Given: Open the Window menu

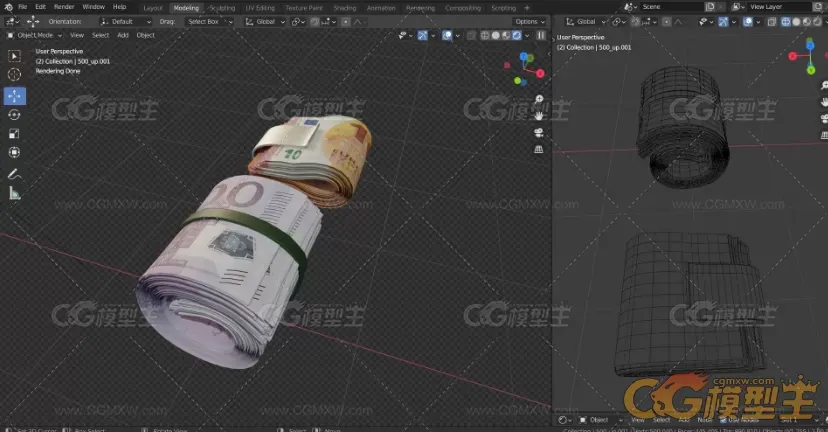Looking at the screenshot, I should (93, 7).
